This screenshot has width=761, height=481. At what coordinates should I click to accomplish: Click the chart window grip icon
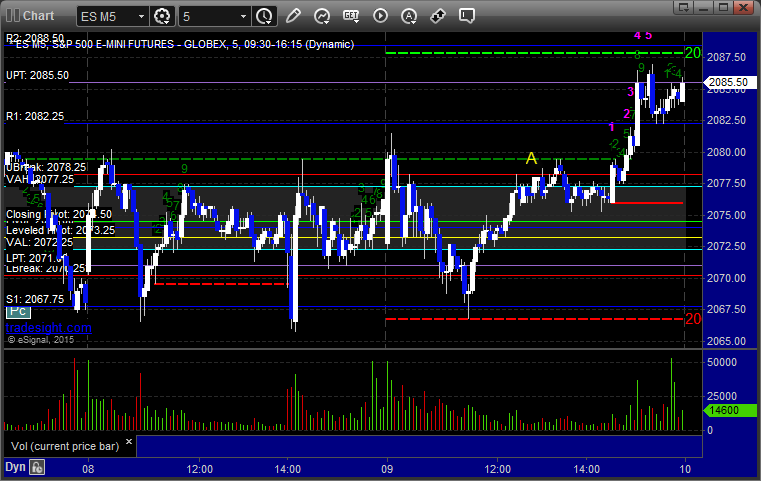tap(13, 16)
